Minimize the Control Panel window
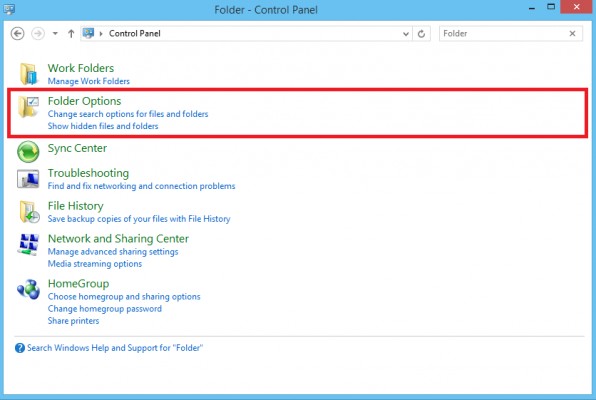 click(x=532, y=8)
